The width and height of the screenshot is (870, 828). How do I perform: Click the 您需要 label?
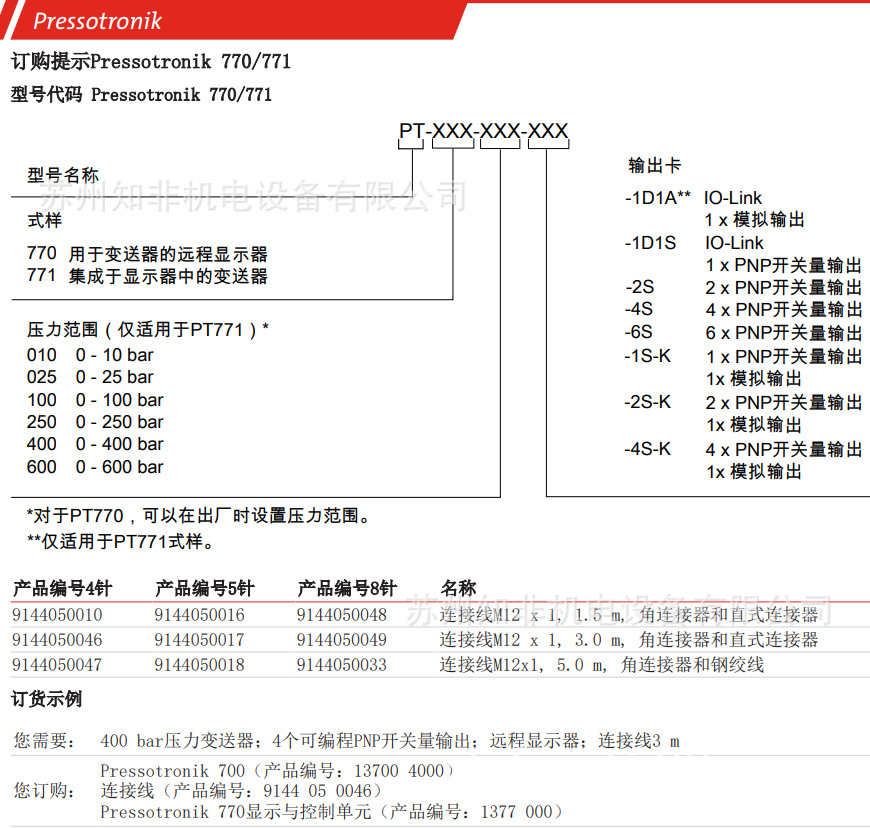coord(44,741)
